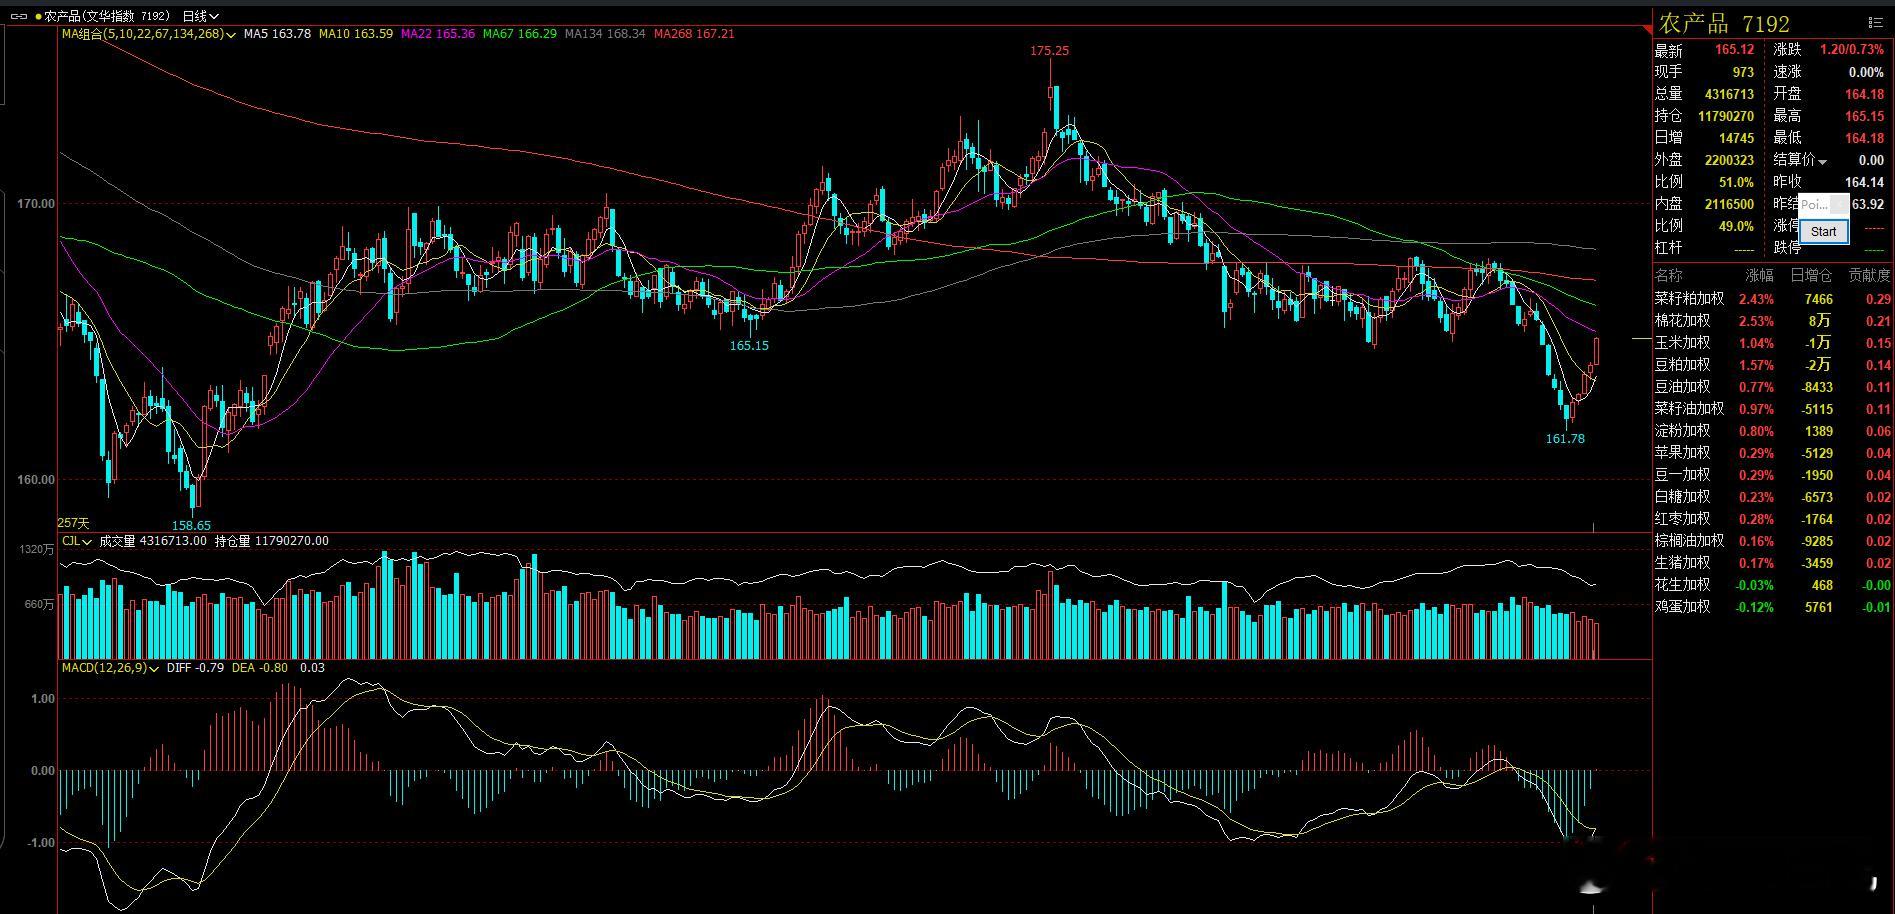This screenshot has width=1895, height=914.
Task: Sort by the 日增仓 column header
Action: pyautogui.click(x=1811, y=275)
